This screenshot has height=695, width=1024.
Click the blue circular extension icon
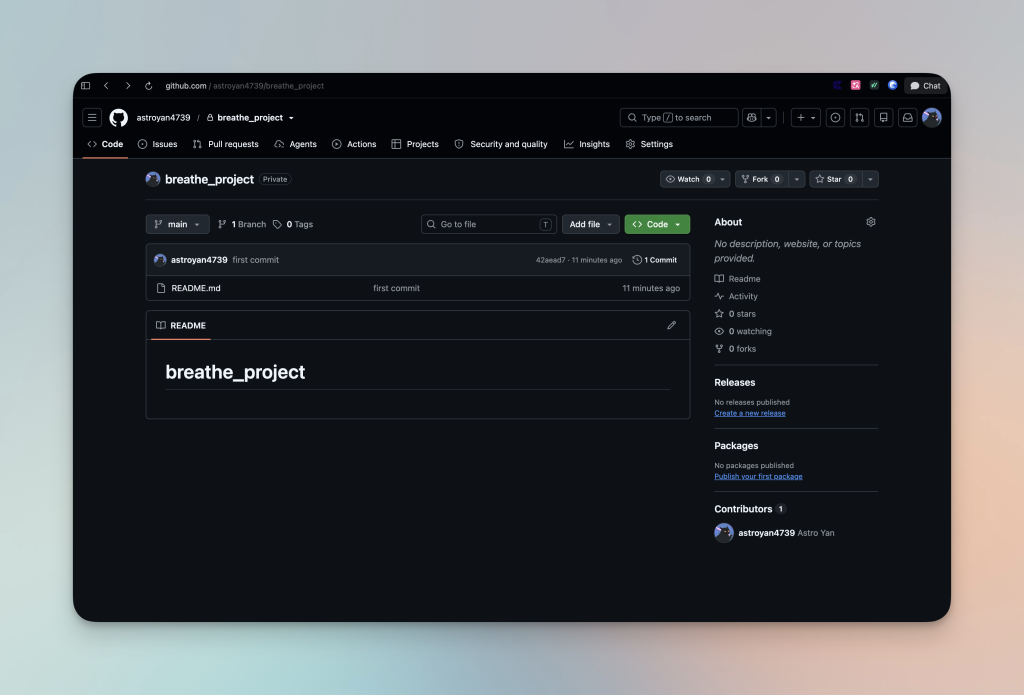pyautogui.click(x=893, y=85)
